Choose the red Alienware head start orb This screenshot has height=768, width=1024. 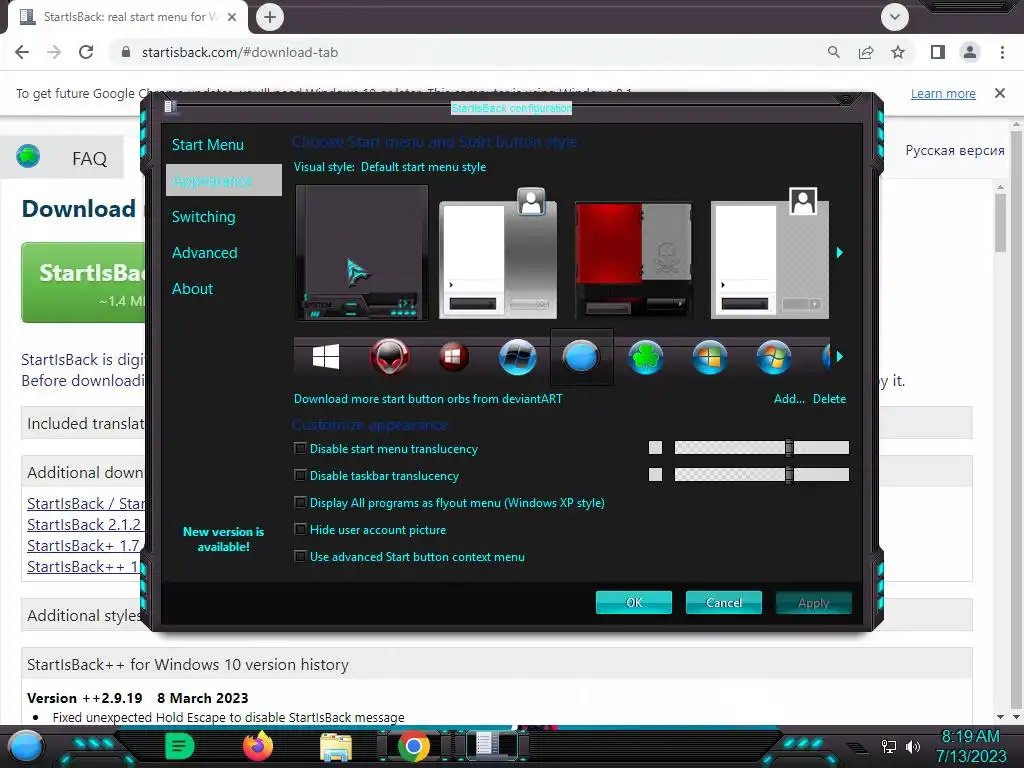click(x=389, y=357)
